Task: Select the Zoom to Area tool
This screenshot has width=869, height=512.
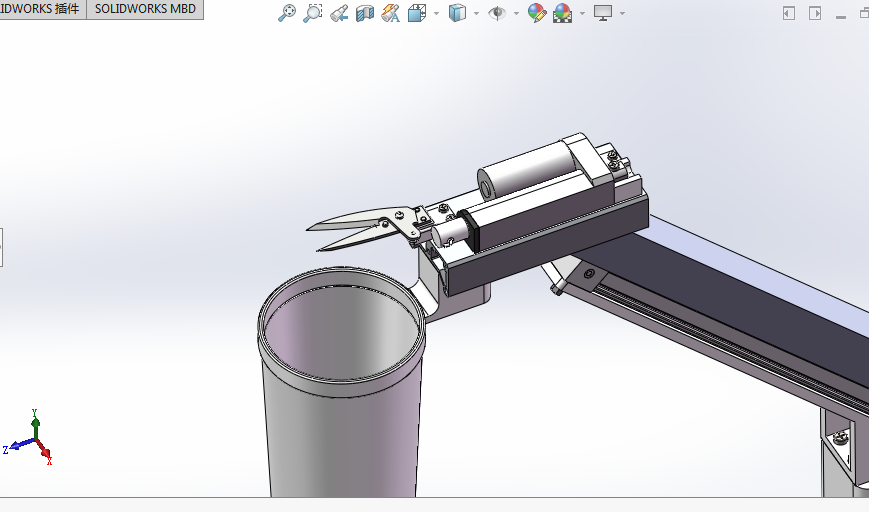Action: click(313, 13)
